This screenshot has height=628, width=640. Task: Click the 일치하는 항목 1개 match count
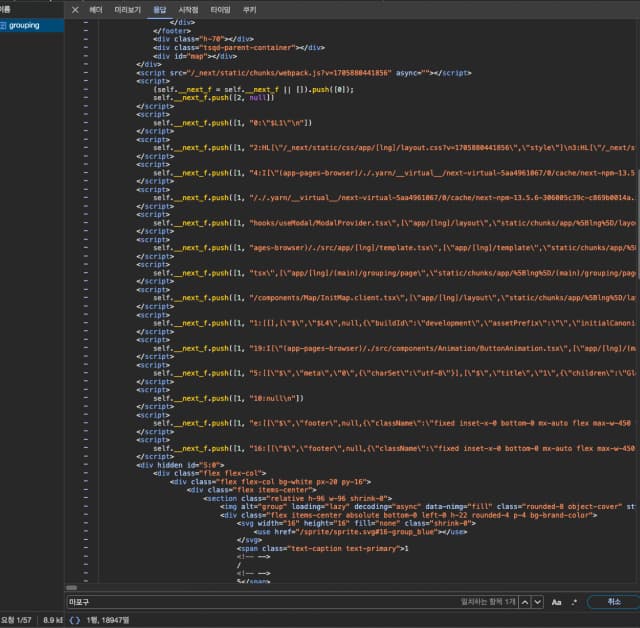(x=488, y=602)
